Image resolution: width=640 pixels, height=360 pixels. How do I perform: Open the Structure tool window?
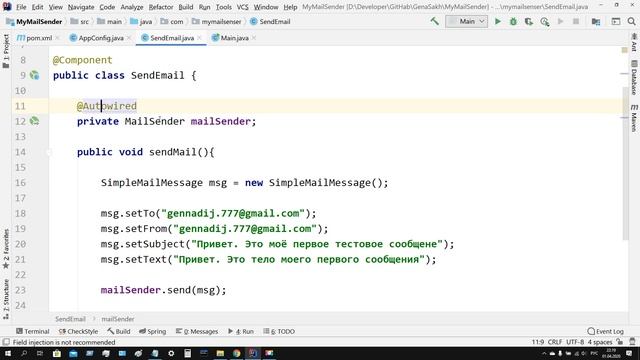[x=6, y=299]
